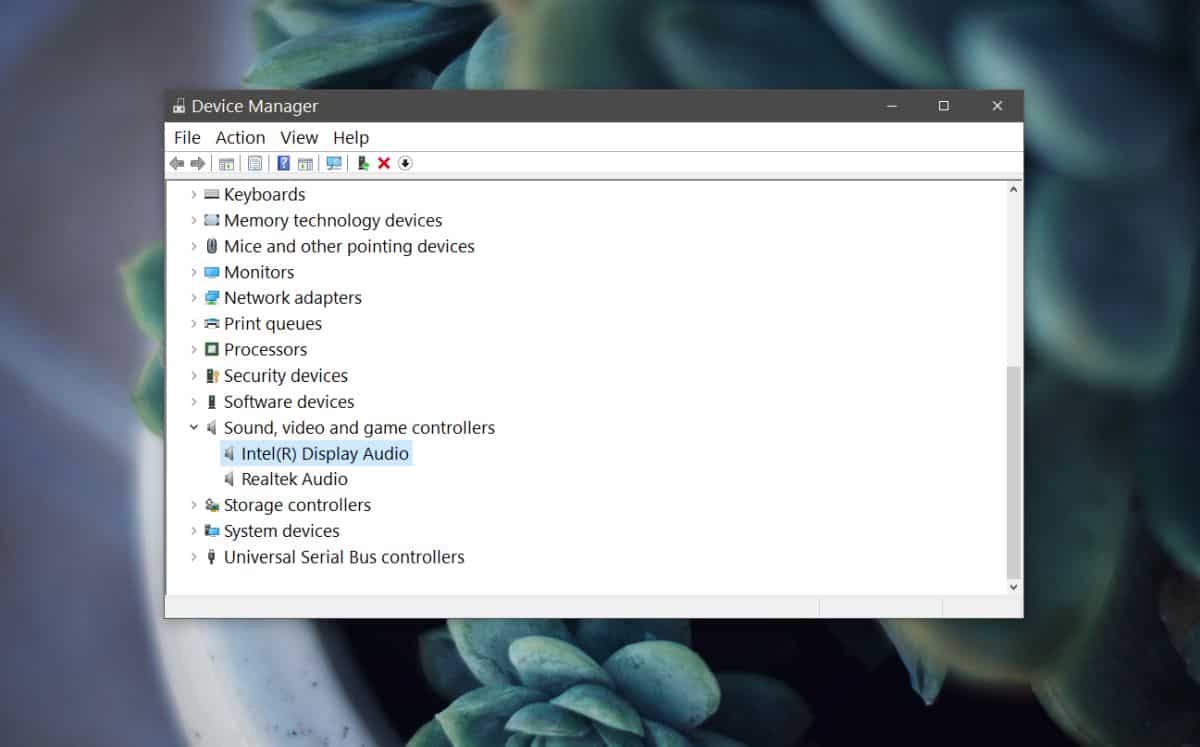The width and height of the screenshot is (1200, 747).
Task: Click the Update device driver toolbar icon
Action: point(363,163)
